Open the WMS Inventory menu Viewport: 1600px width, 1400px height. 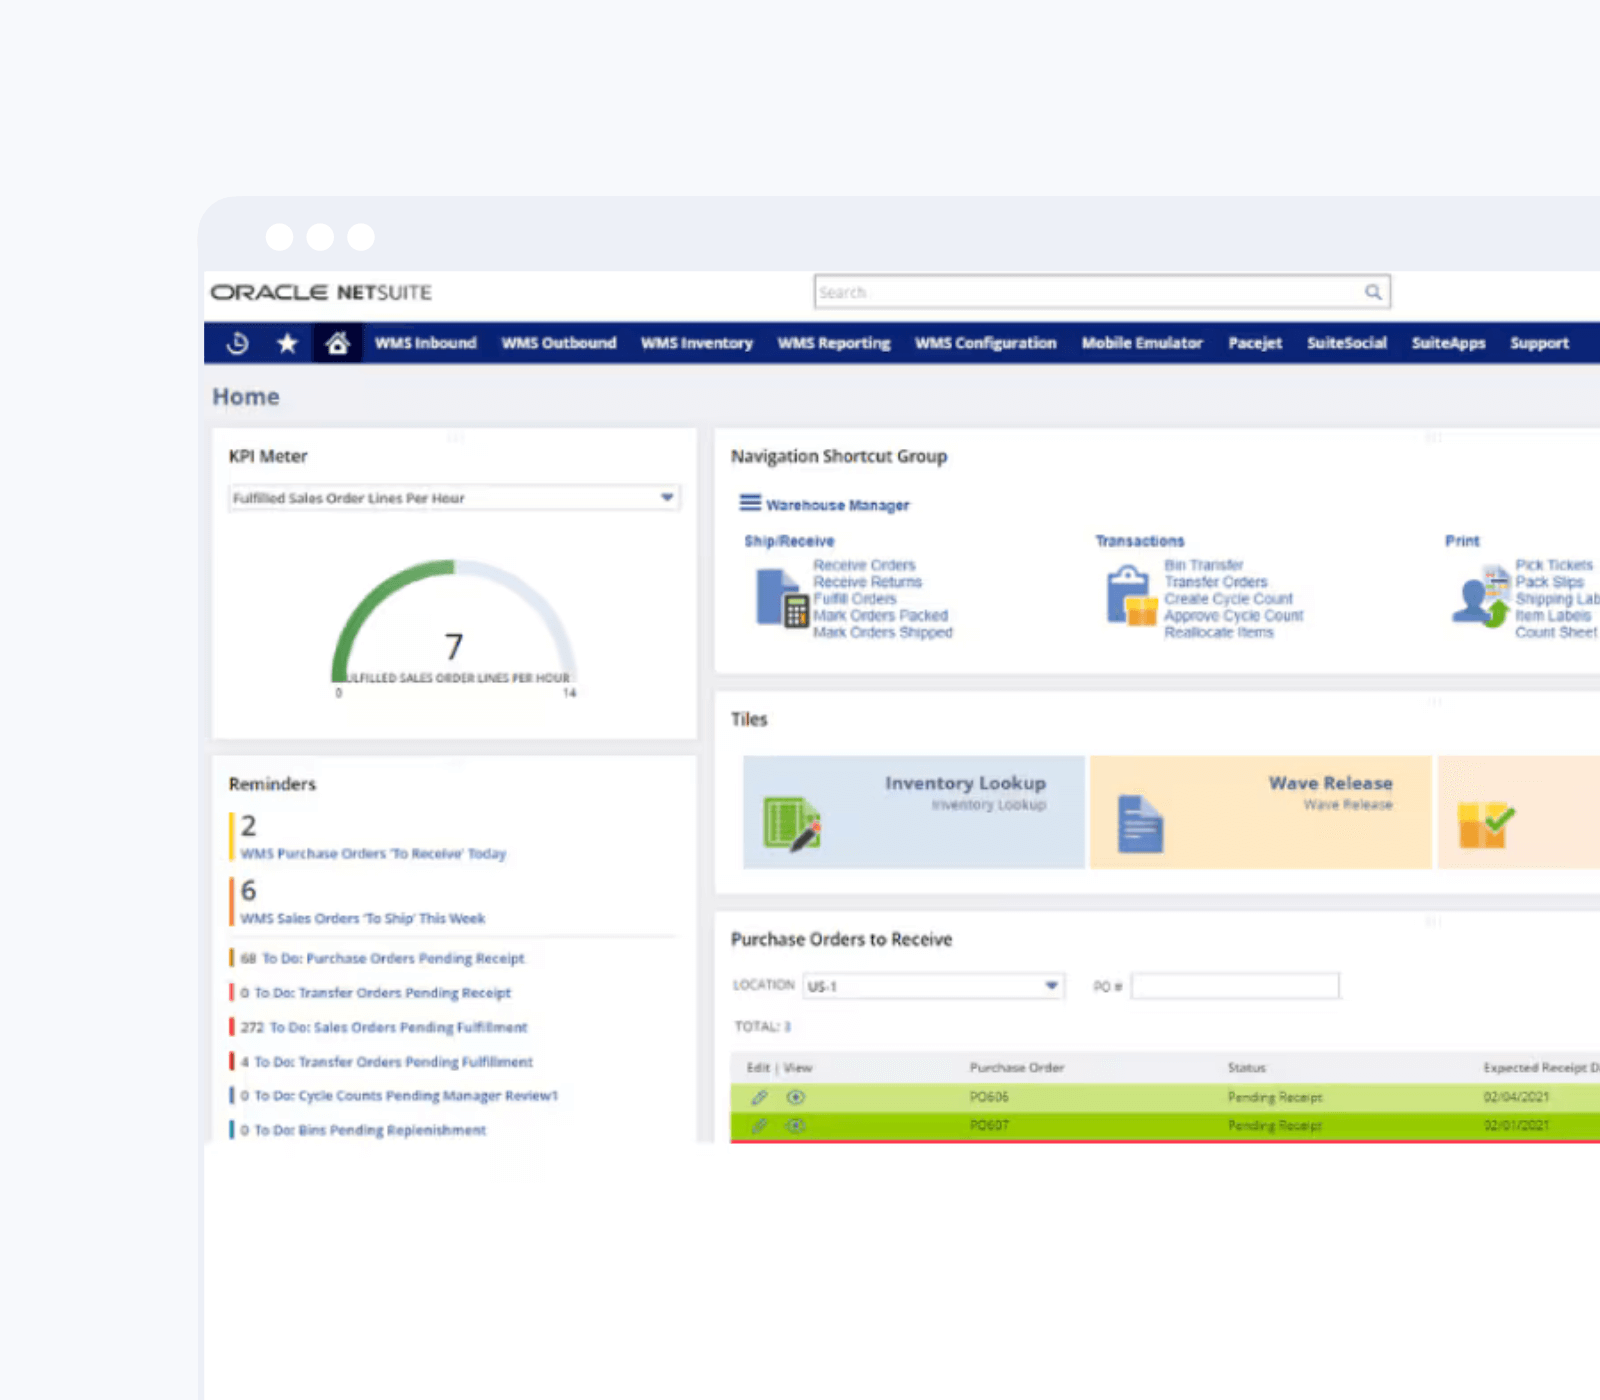tap(697, 343)
